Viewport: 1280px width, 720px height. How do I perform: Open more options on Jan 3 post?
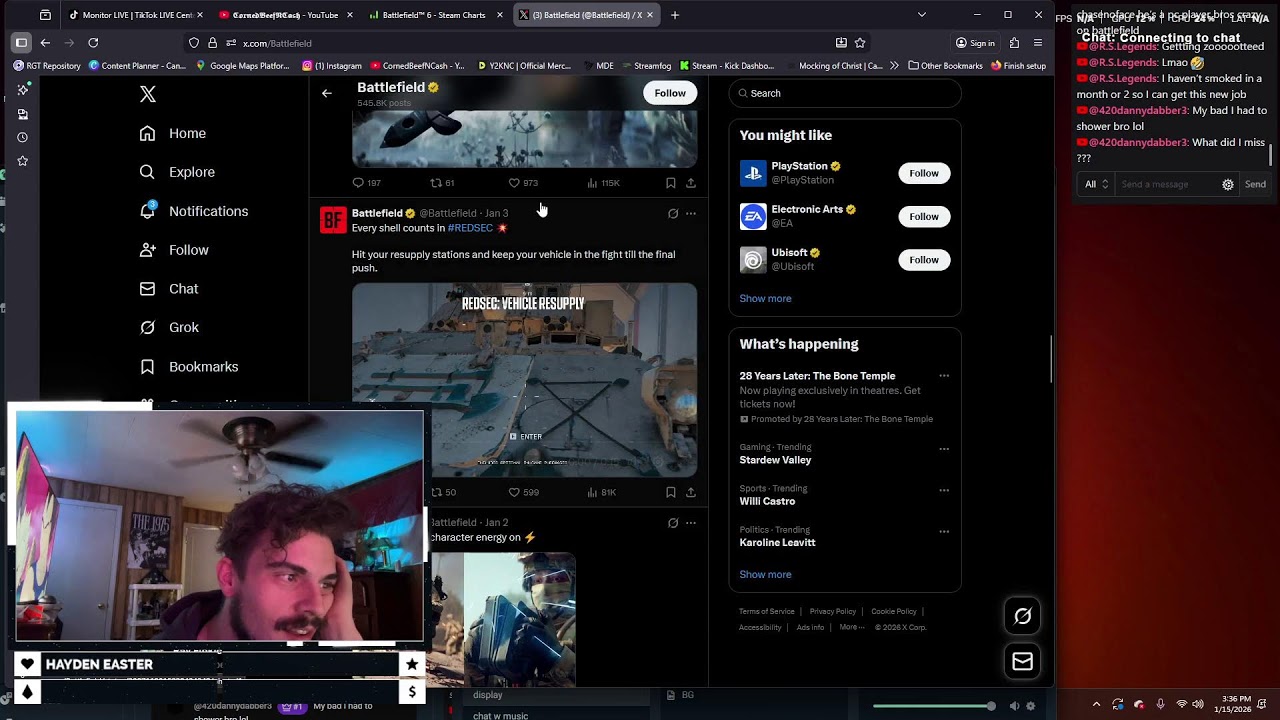coord(691,213)
